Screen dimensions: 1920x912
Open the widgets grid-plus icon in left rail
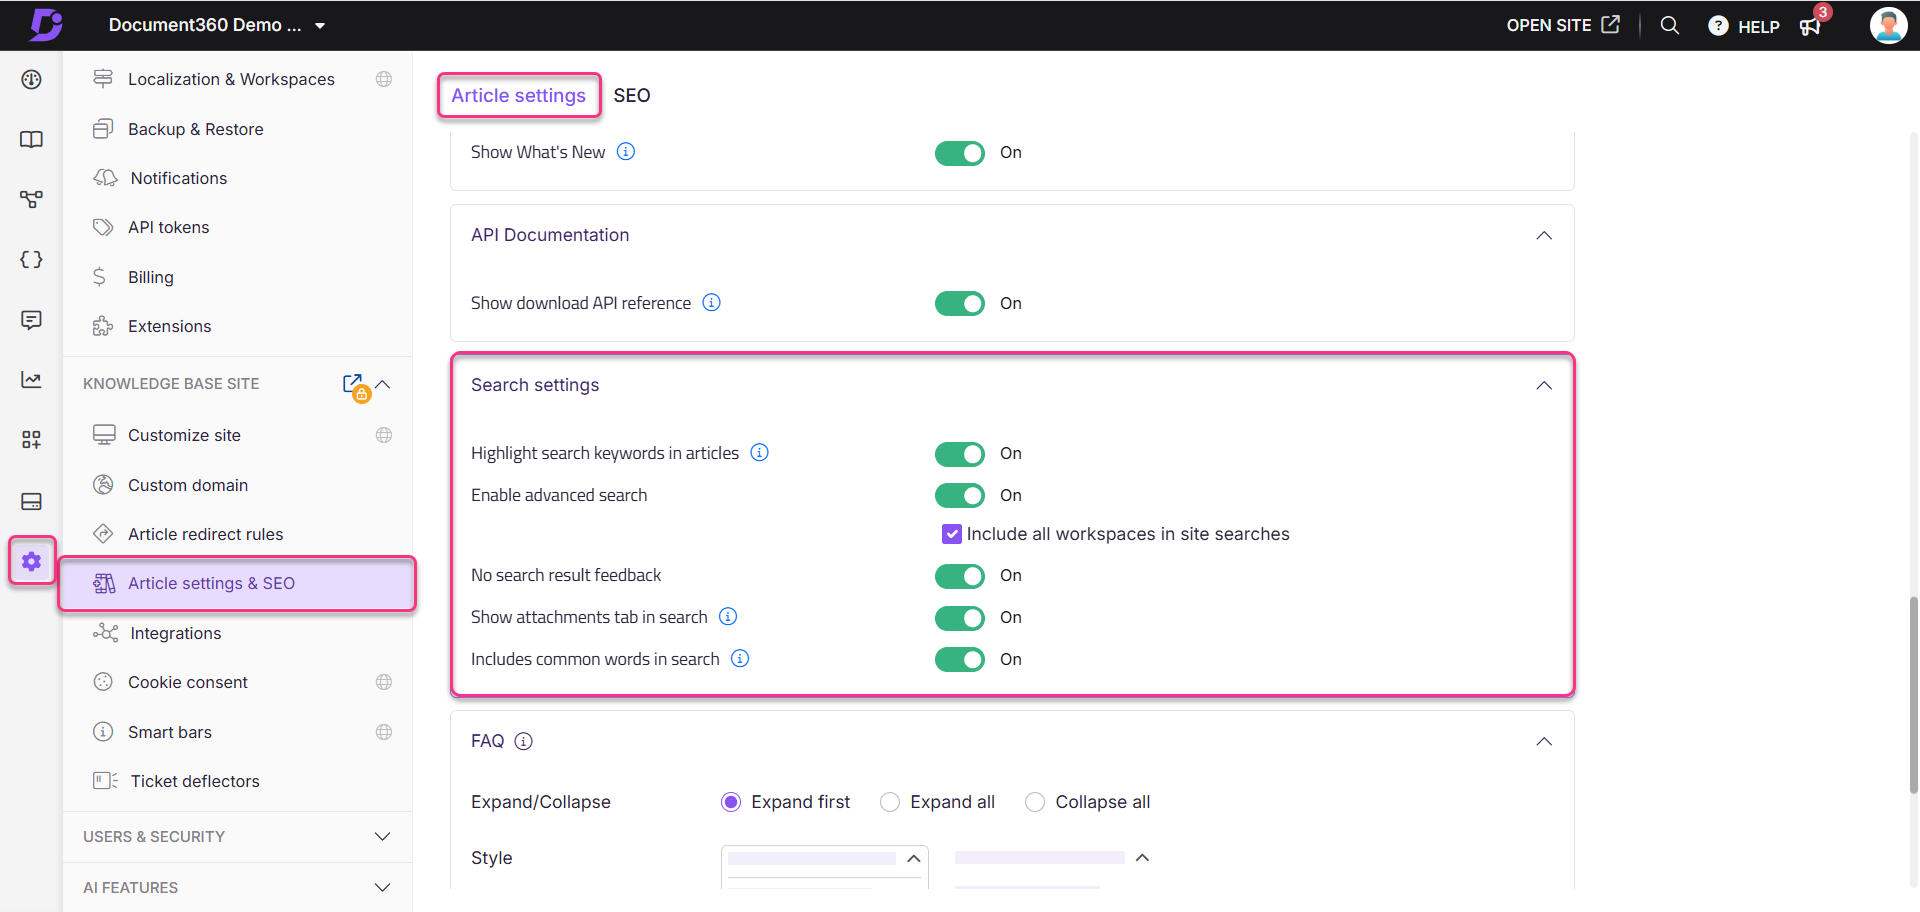tap(31, 440)
